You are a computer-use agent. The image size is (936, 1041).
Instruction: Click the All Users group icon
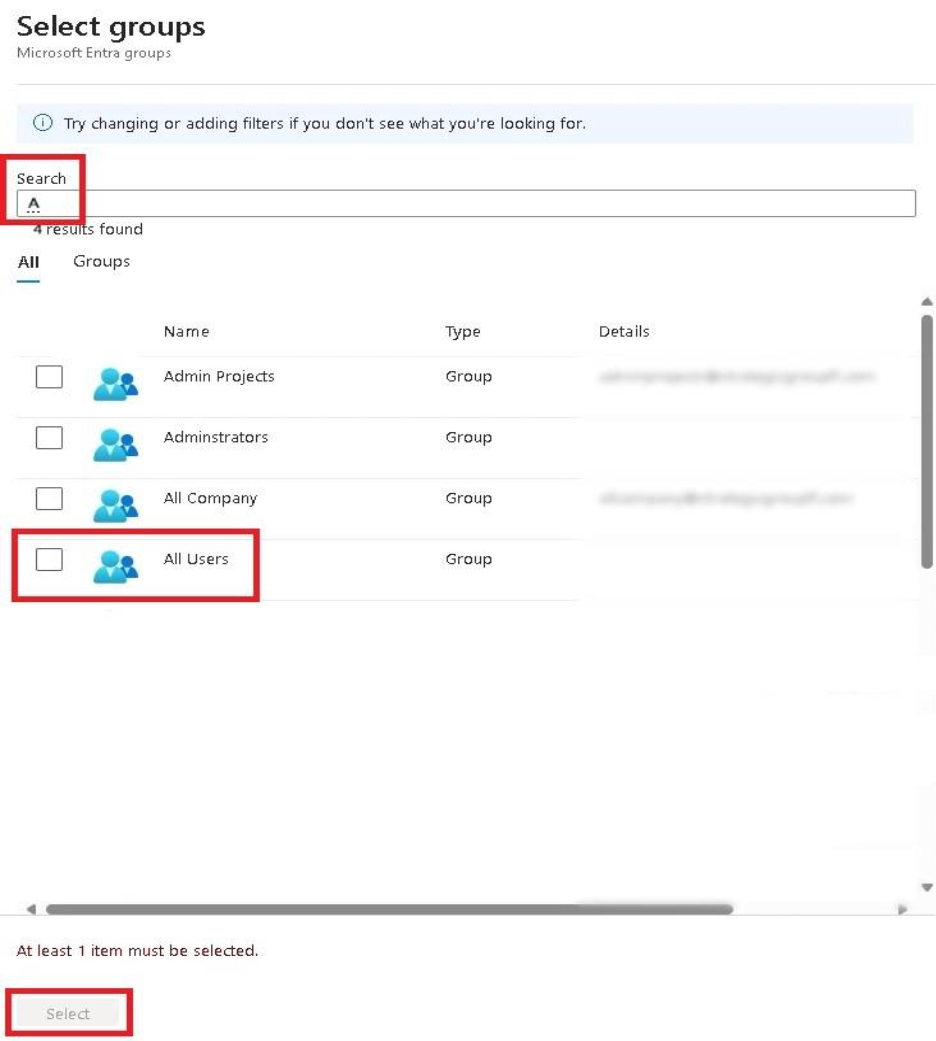[x=115, y=560]
